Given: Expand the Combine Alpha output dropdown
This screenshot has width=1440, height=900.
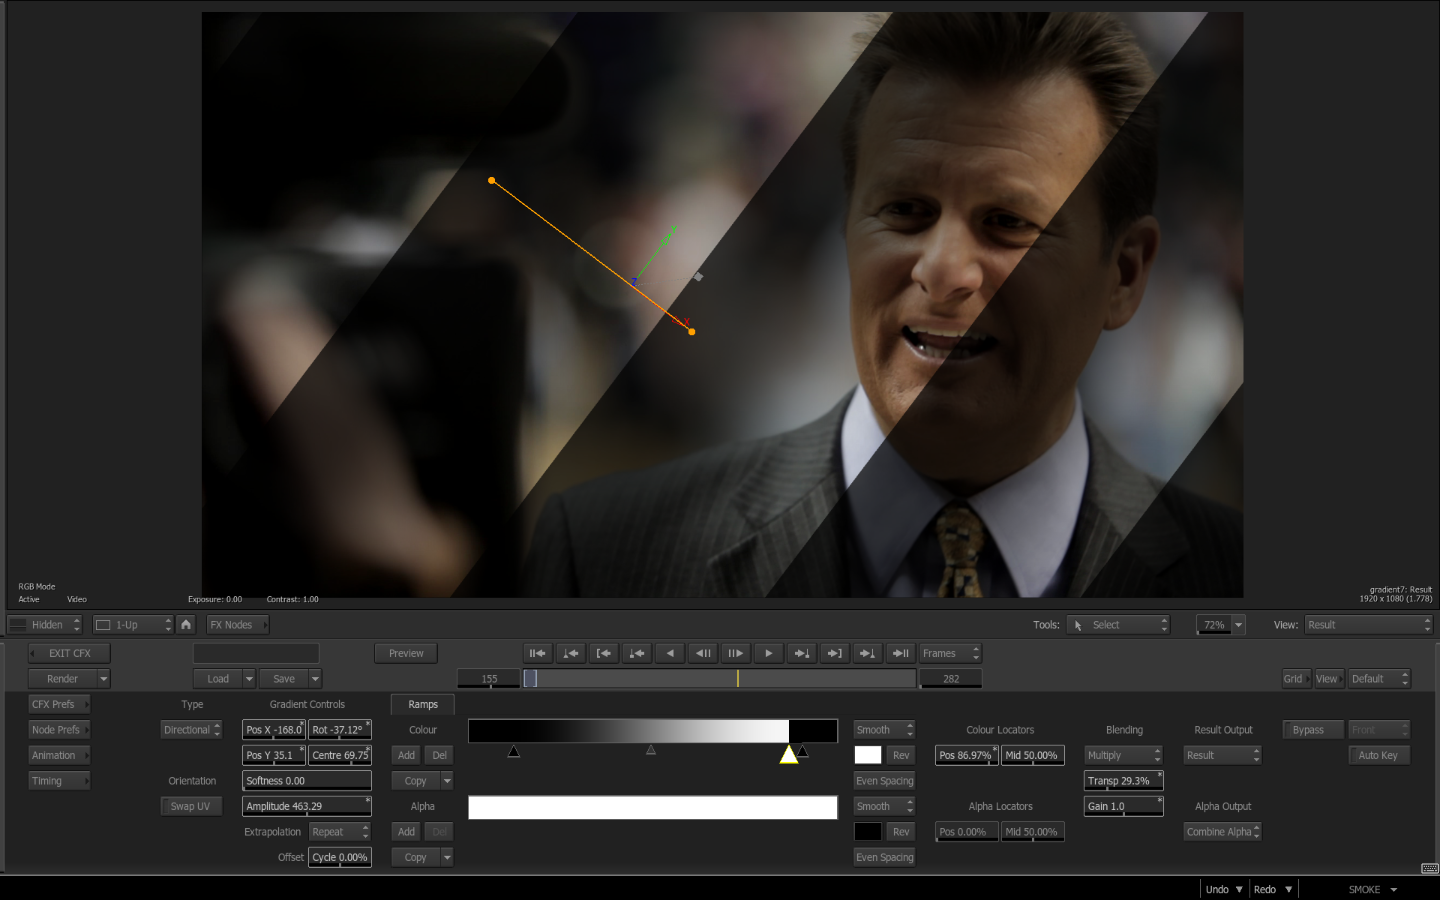Looking at the screenshot, I should pyautogui.click(x=1222, y=832).
